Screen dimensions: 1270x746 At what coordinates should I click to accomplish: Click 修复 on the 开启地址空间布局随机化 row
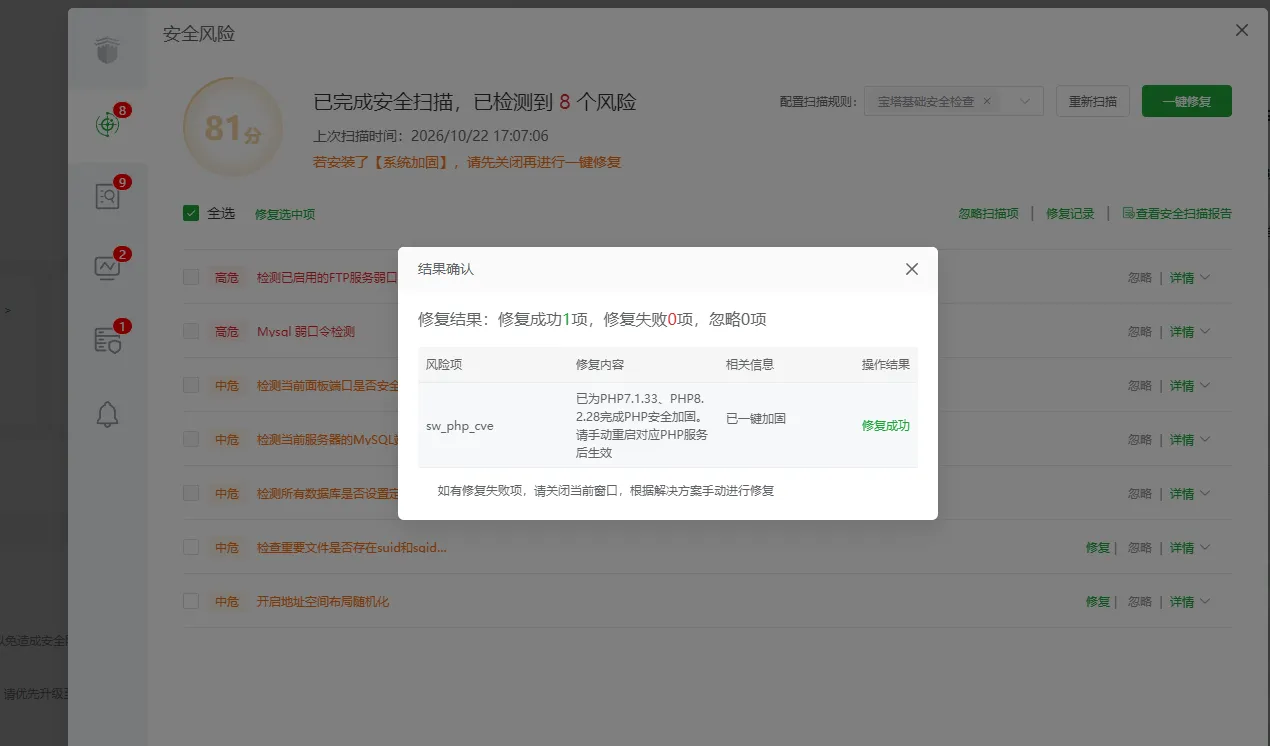(1098, 602)
